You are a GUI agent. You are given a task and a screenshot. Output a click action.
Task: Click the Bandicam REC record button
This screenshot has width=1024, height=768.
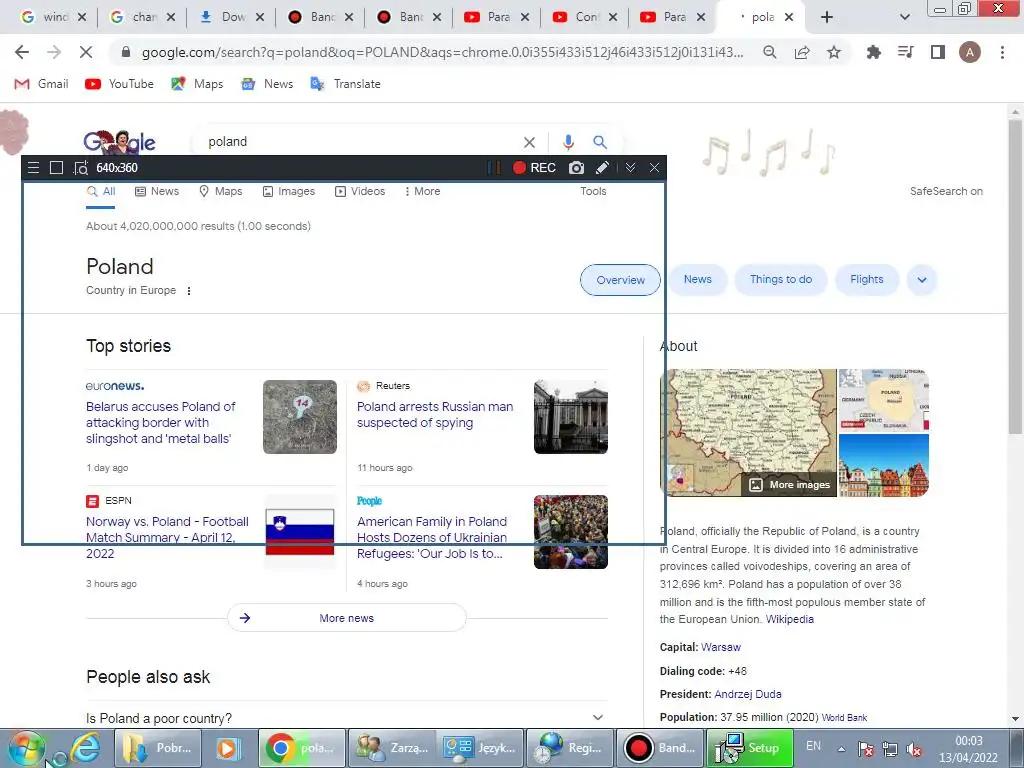pos(534,168)
